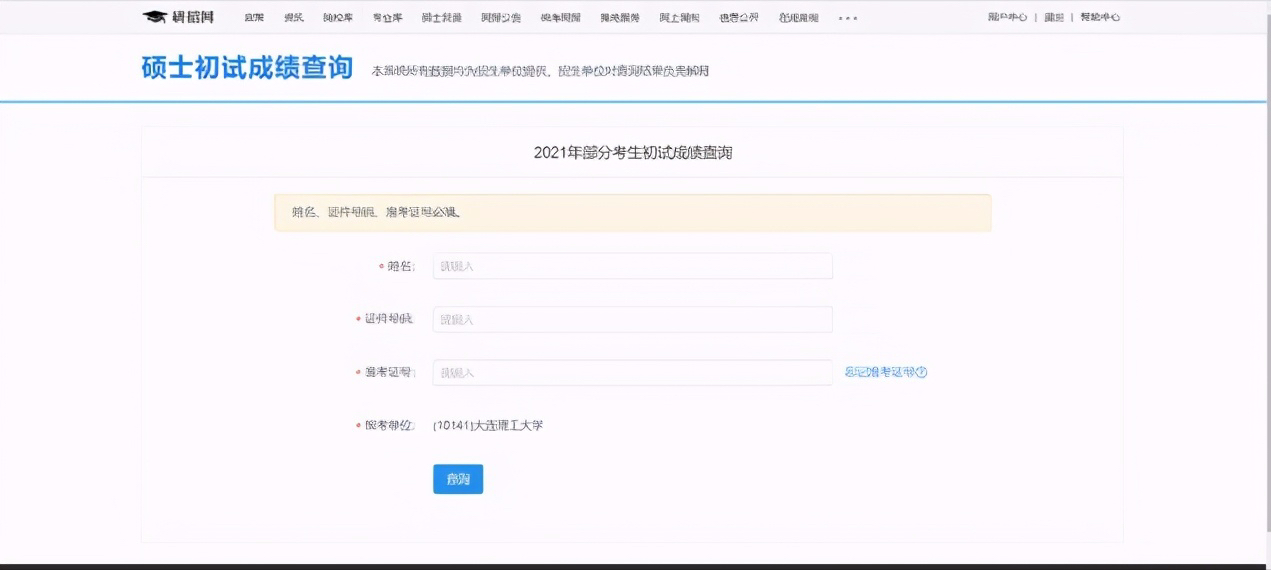Screen dimensions: 1271x570
Task: Expand the three-dot more menu
Action: [x=848, y=18]
